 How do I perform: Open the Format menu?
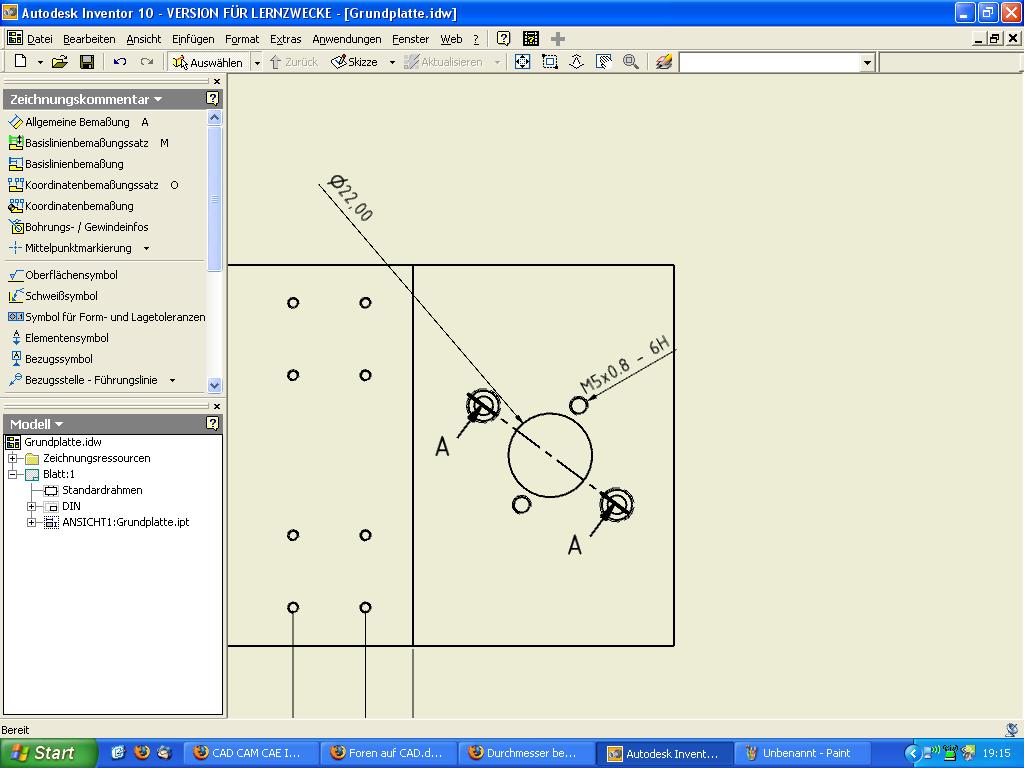[x=242, y=39]
